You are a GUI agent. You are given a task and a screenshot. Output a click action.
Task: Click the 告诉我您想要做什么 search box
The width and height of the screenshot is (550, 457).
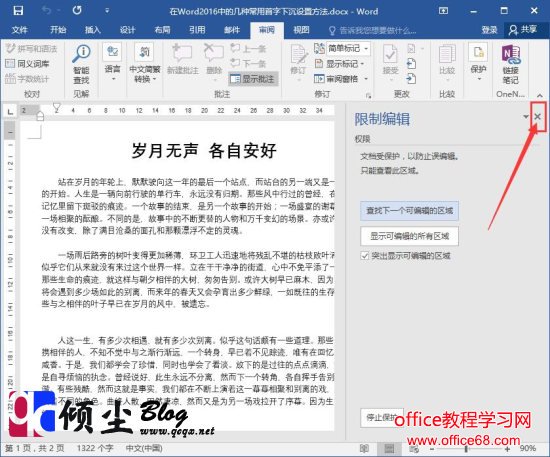[373, 31]
